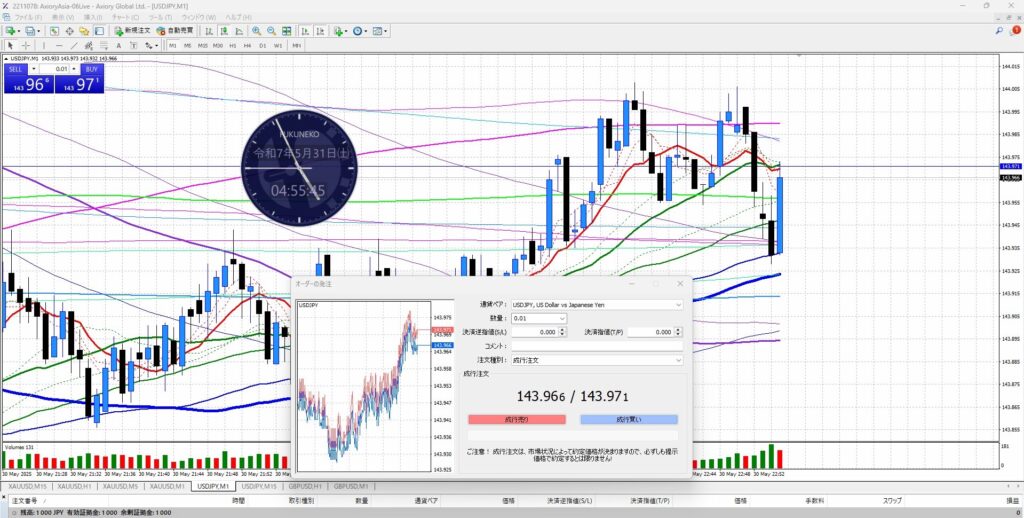Toggle the chart auto scroll icon
Viewport: 1024px width, 518px height.
(x=305, y=31)
